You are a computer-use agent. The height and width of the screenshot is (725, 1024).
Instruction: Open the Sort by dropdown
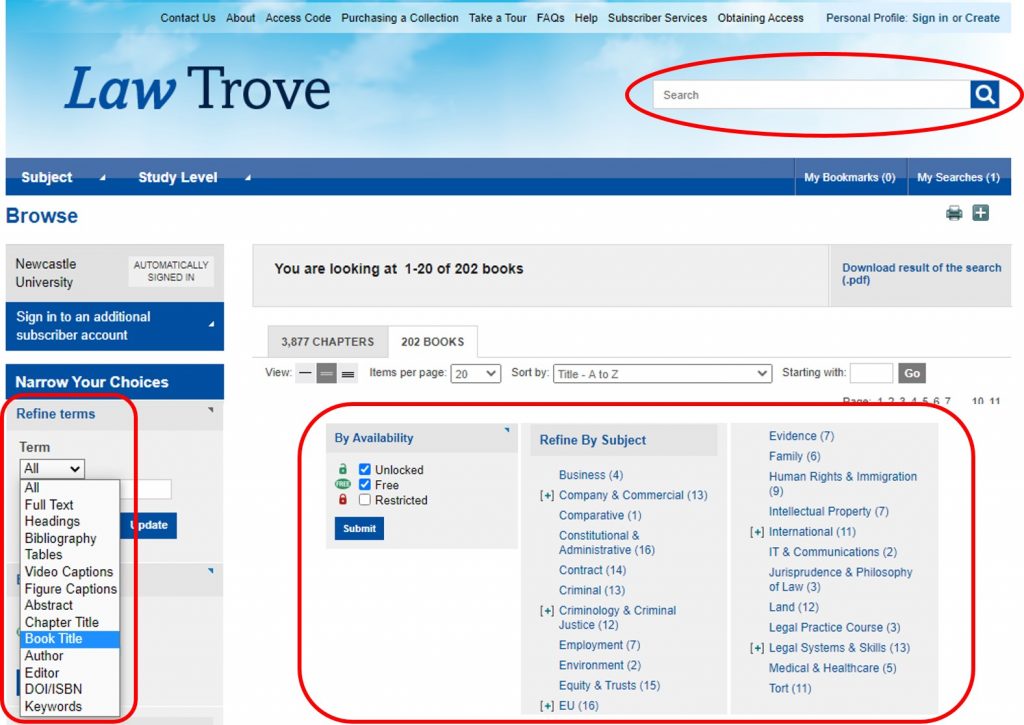point(663,373)
